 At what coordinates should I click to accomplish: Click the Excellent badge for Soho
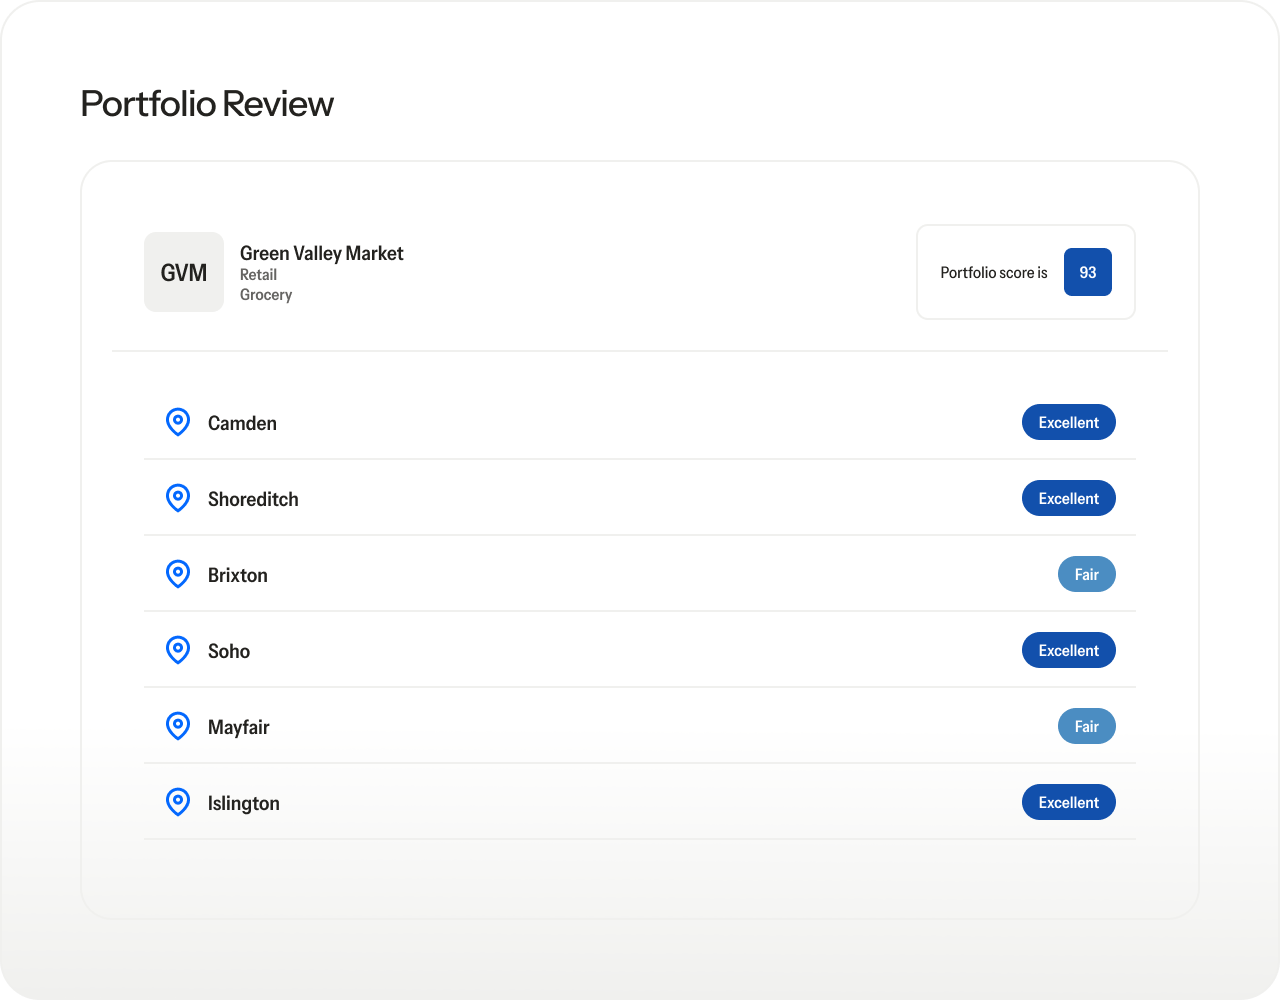pos(1068,650)
